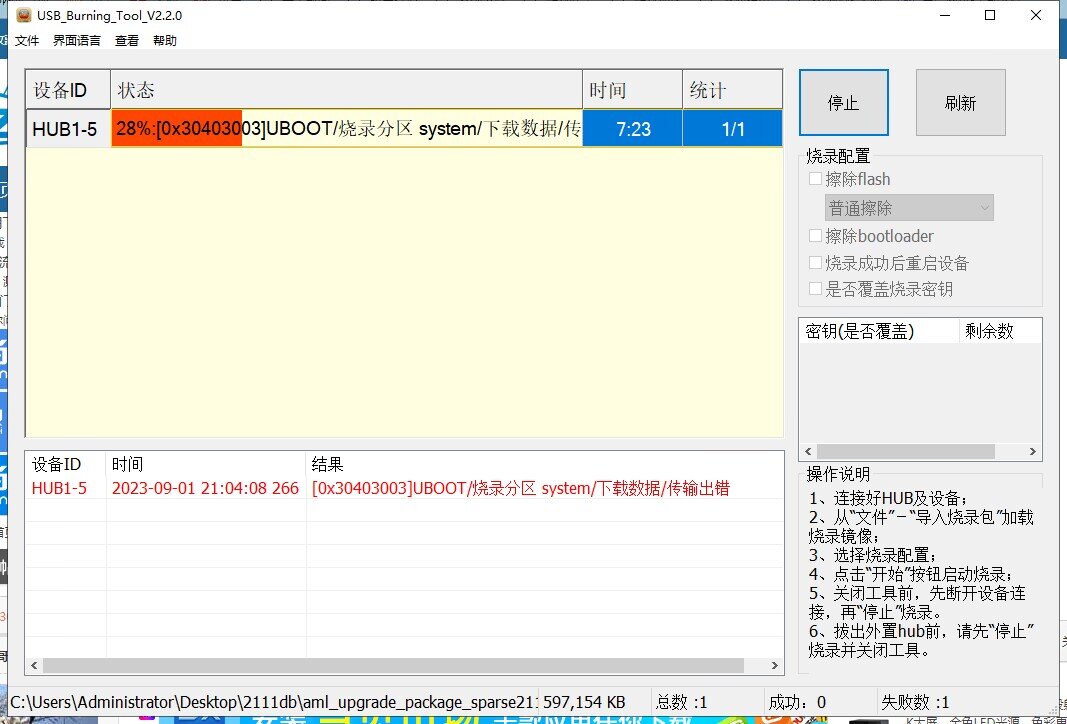Click the 停止 button
The image size is (1067, 724).
coord(843,103)
